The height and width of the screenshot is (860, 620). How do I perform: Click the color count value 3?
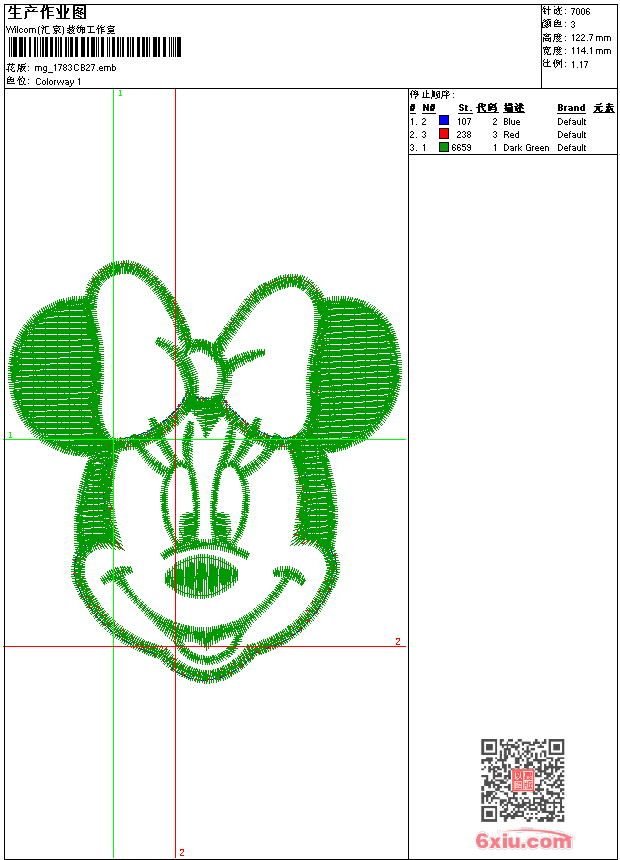coord(573,25)
